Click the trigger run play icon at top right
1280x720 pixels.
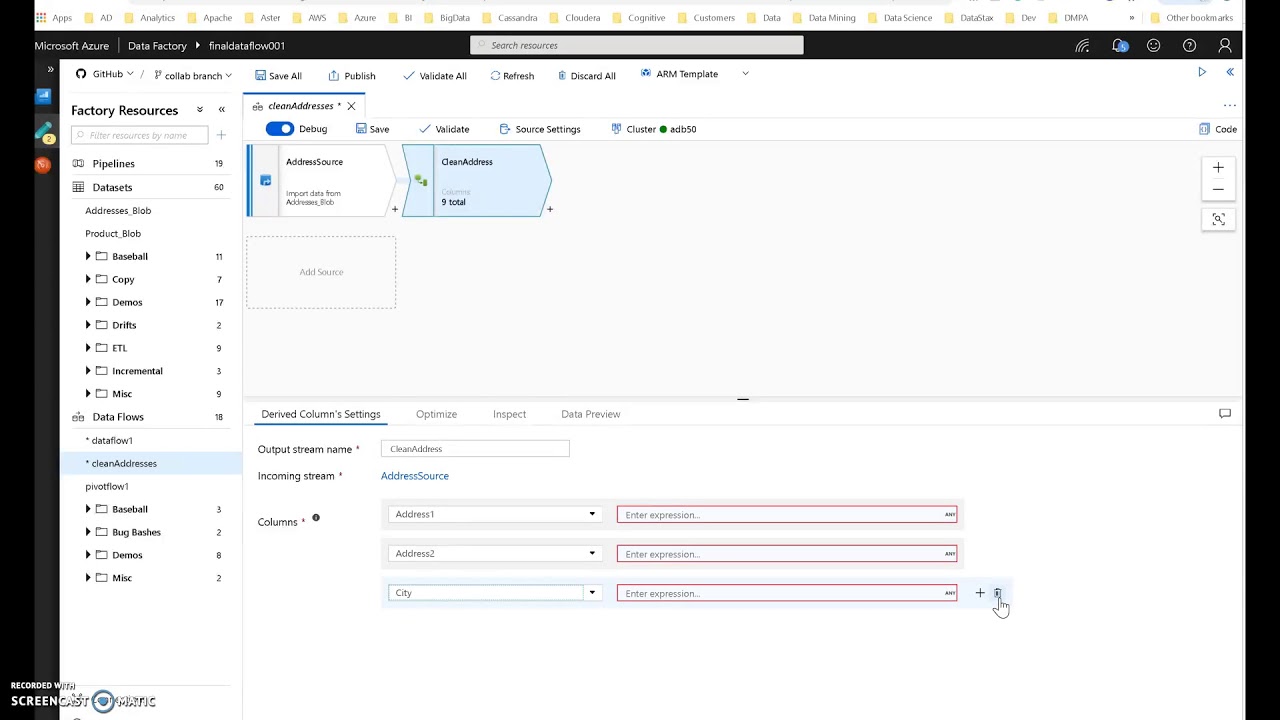pos(1202,72)
